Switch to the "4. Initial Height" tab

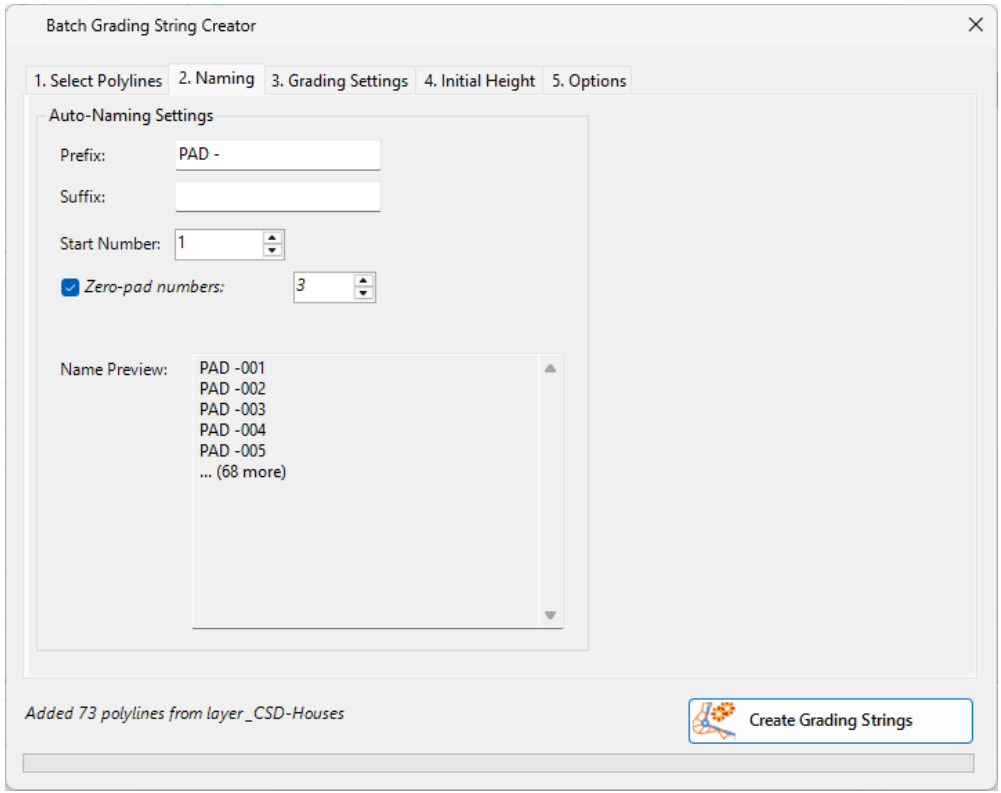click(x=479, y=80)
